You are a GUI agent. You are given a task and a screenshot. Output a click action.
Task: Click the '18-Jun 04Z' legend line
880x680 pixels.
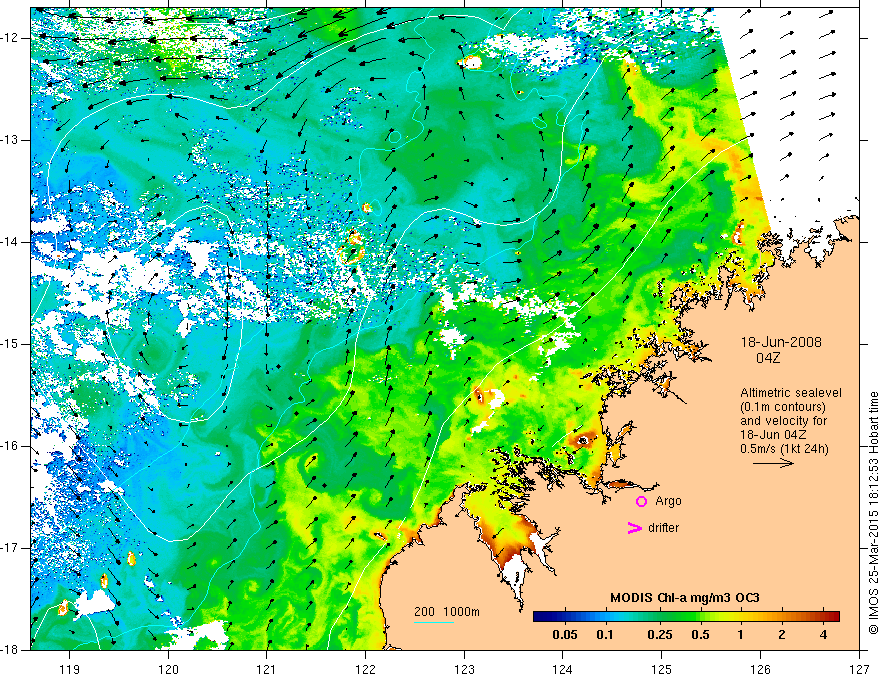click(775, 435)
